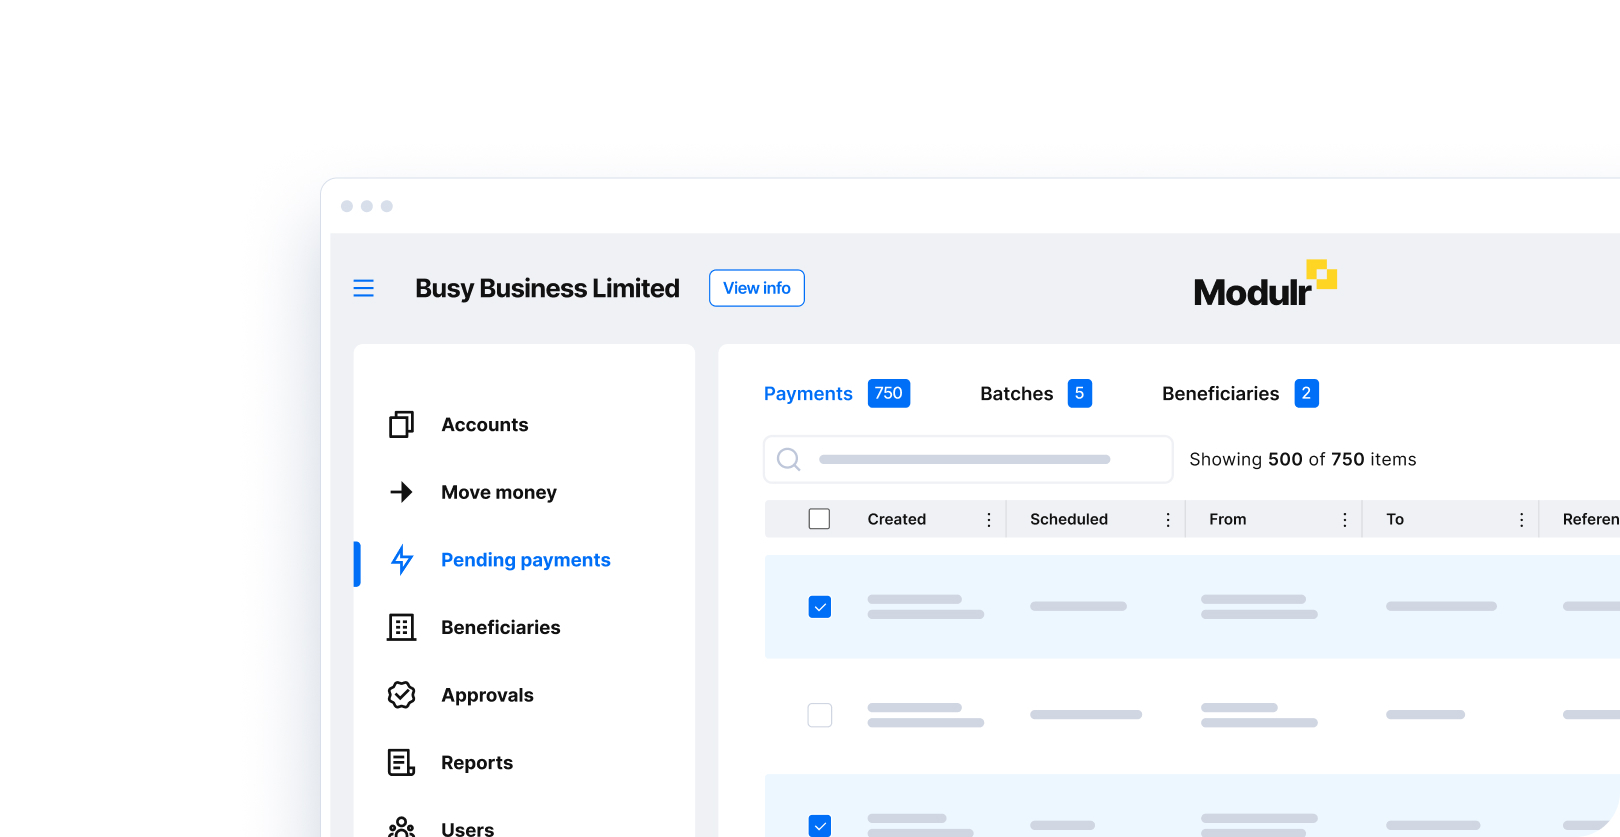The image size is (1620, 837).
Task: Open the From column options menu
Action: coord(1344,520)
